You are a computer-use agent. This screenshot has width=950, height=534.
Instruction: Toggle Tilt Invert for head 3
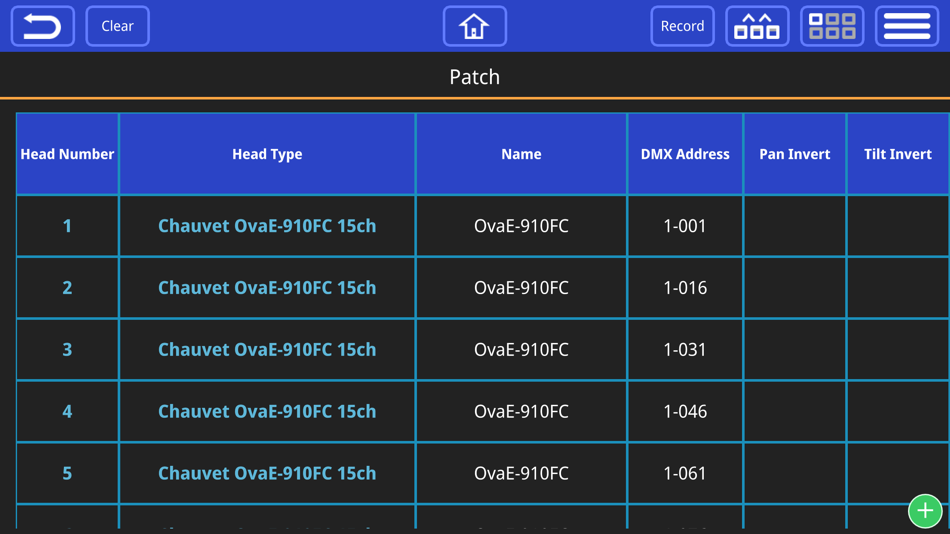pos(898,350)
